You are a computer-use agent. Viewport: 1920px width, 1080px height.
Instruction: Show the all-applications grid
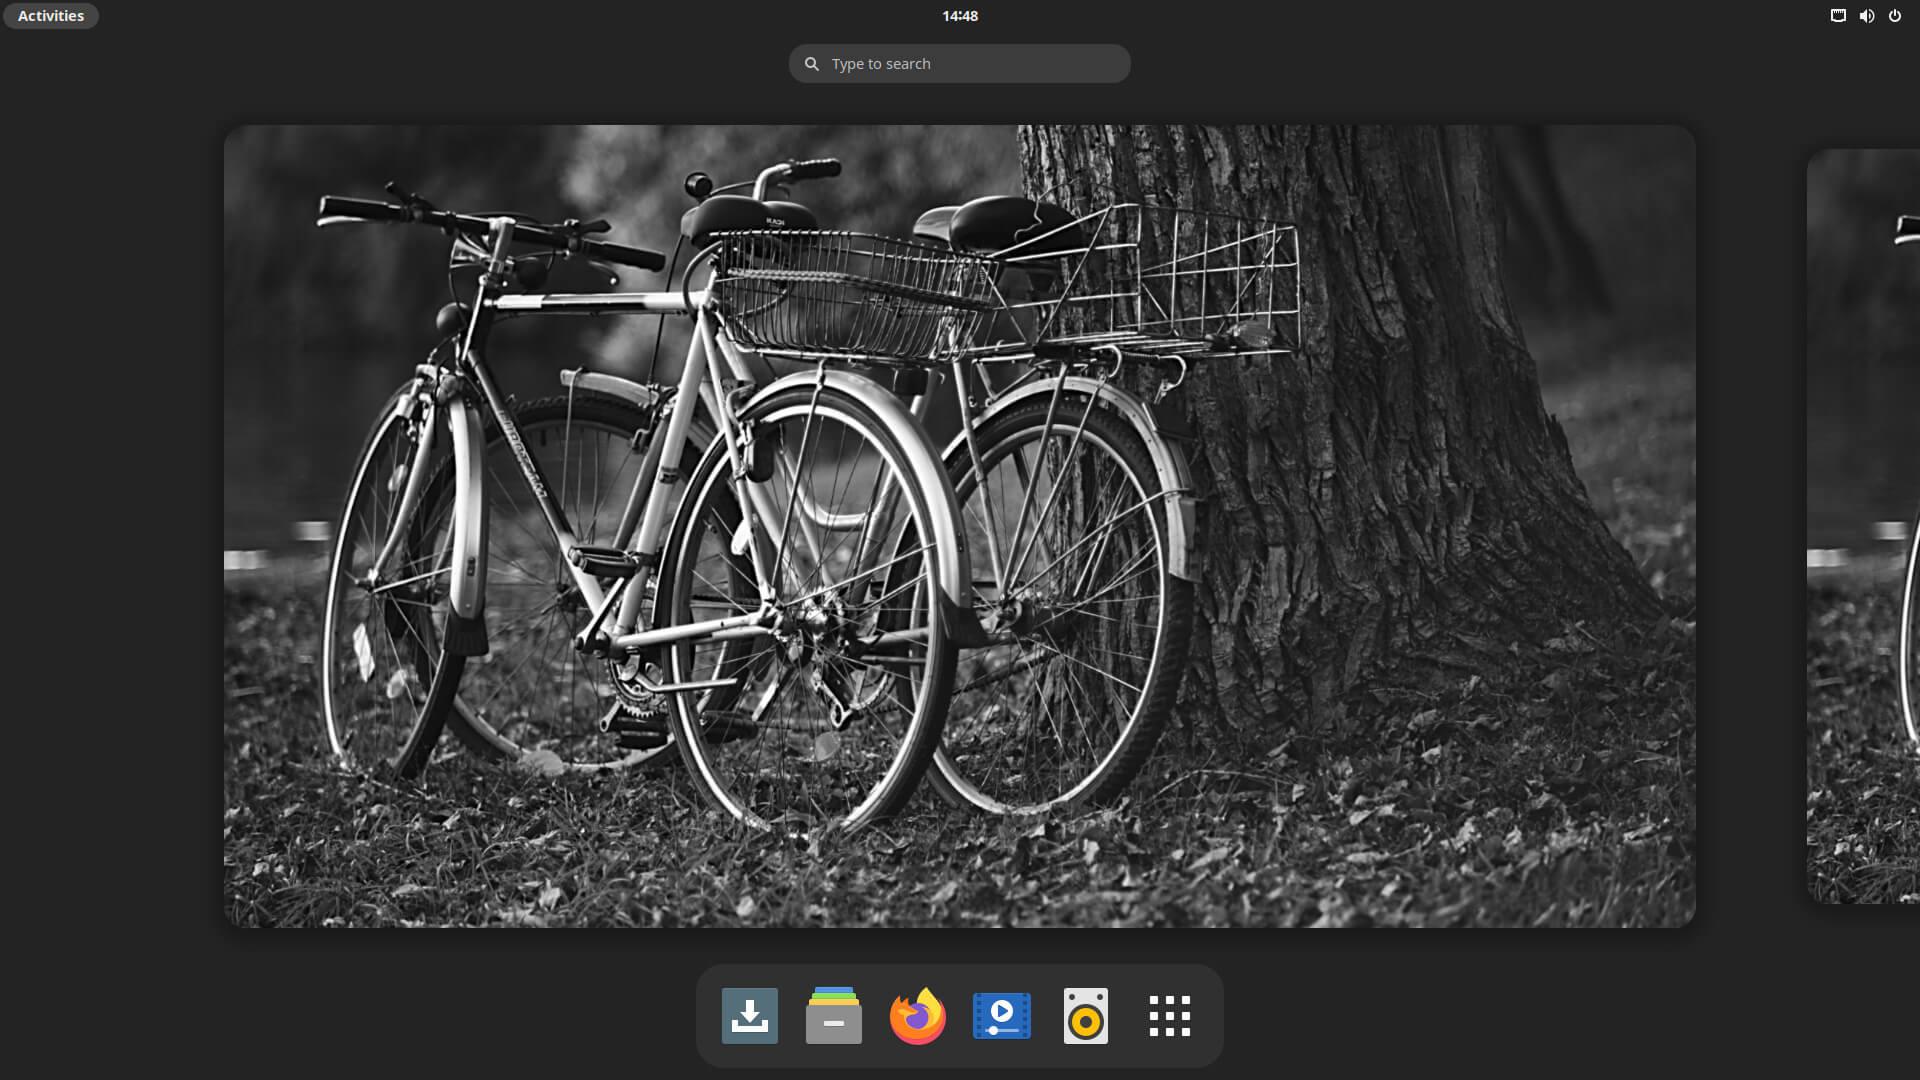tap(1169, 1016)
